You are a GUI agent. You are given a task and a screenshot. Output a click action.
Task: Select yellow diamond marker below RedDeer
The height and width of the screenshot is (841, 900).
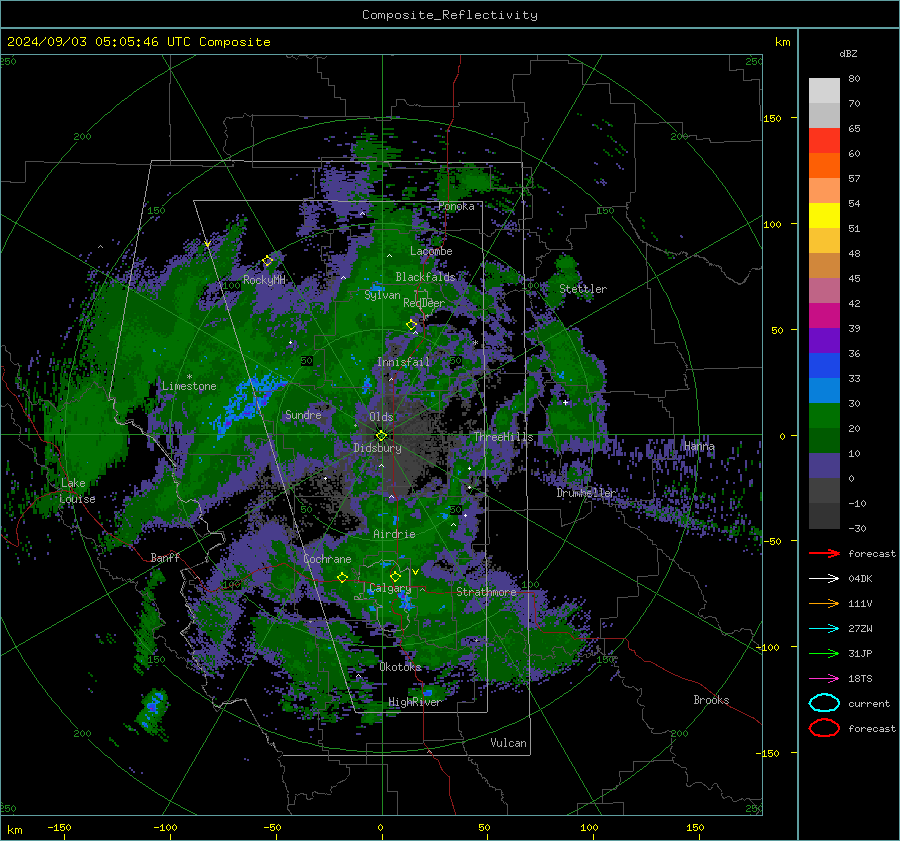(412, 325)
